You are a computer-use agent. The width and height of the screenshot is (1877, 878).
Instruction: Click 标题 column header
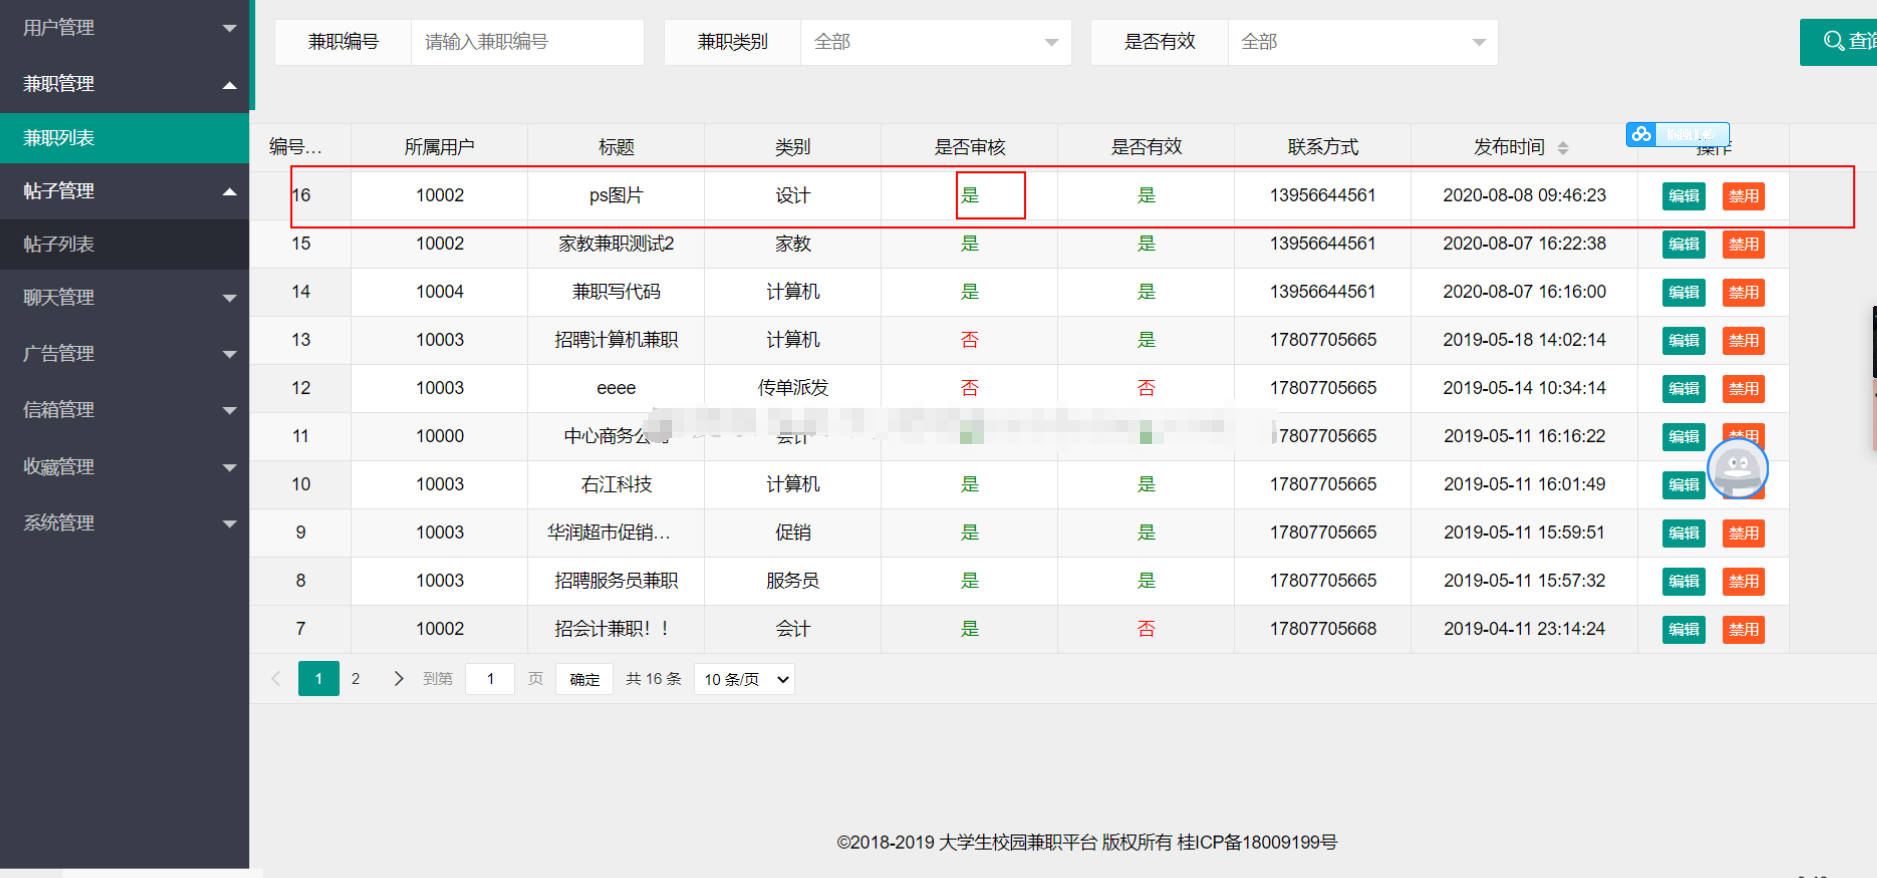(x=616, y=147)
